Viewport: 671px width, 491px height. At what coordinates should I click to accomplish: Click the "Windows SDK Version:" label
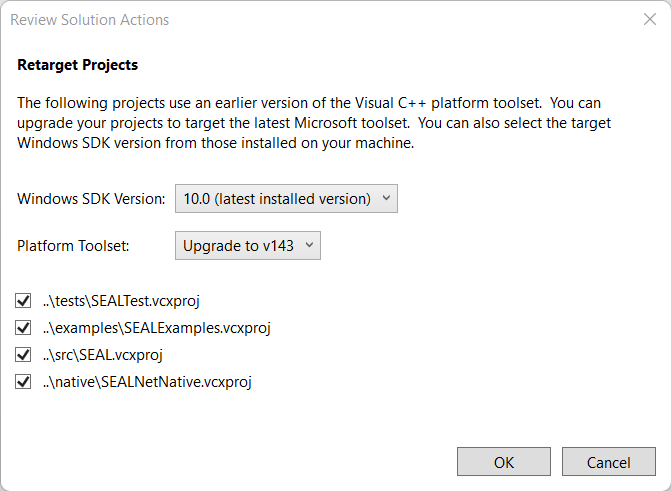tap(91, 199)
